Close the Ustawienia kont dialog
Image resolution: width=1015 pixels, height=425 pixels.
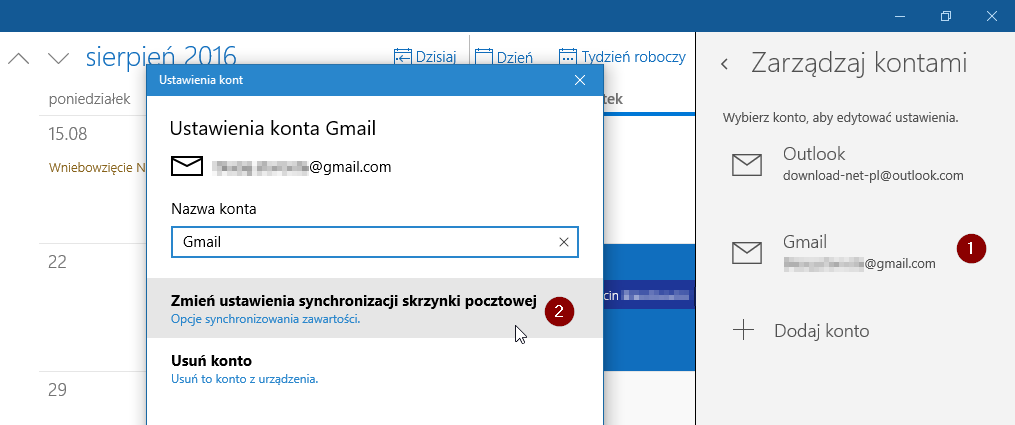click(x=580, y=80)
